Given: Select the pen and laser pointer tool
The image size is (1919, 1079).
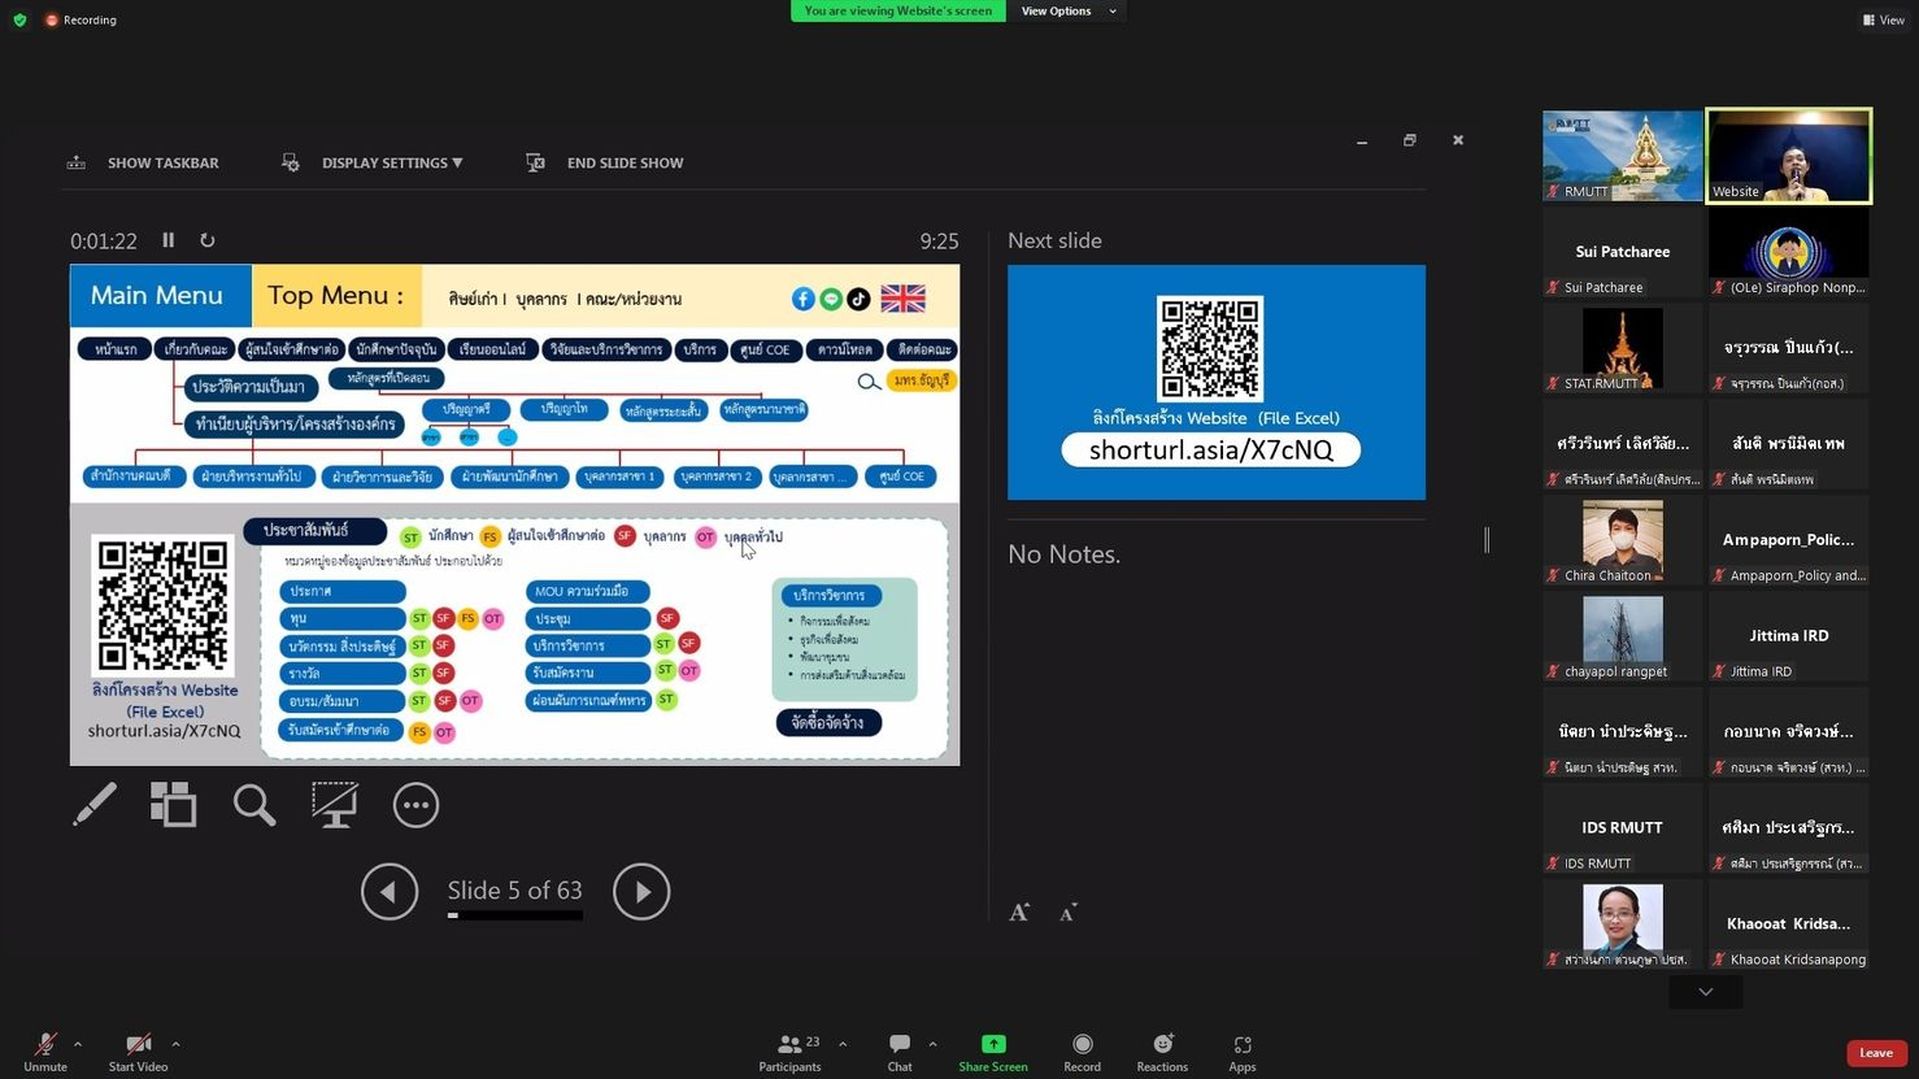Looking at the screenshot, I should point(95,805).
